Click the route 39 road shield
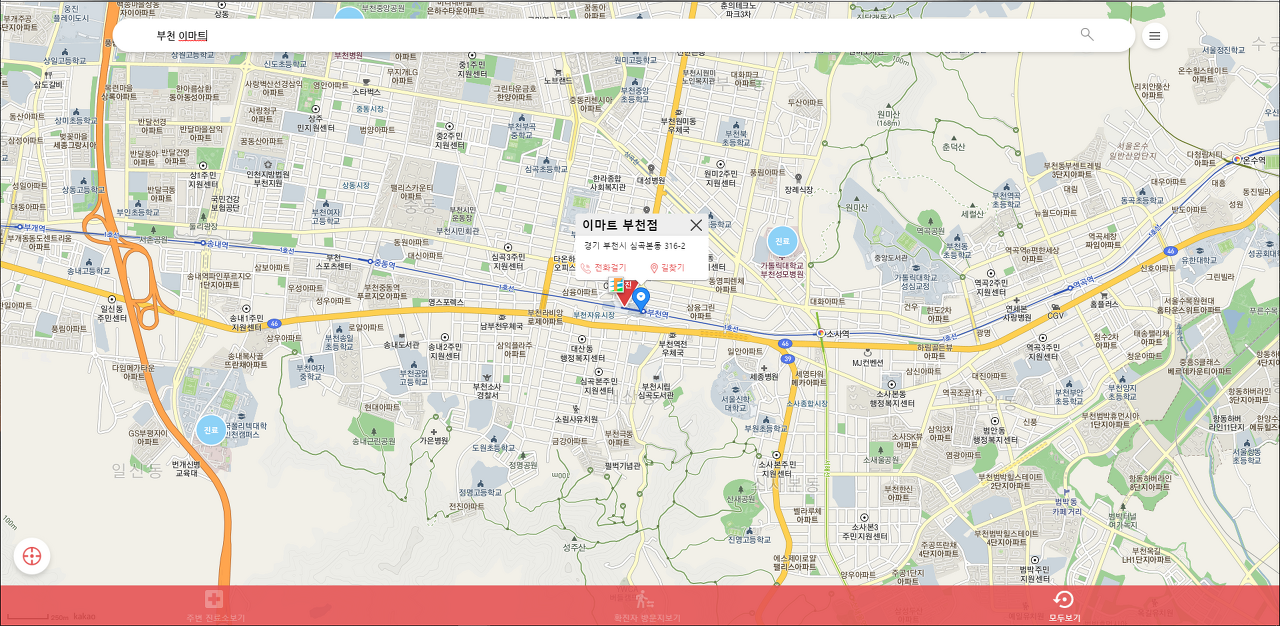Screen dimensions: 1280x626 pos(788,358)
